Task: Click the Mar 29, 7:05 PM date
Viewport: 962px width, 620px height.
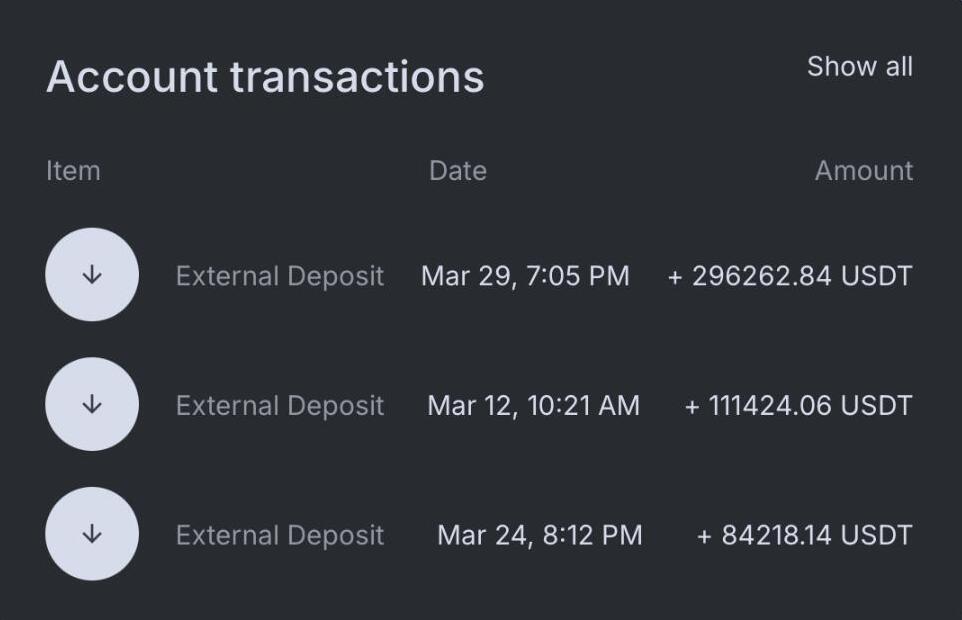Action: [525, 276]
